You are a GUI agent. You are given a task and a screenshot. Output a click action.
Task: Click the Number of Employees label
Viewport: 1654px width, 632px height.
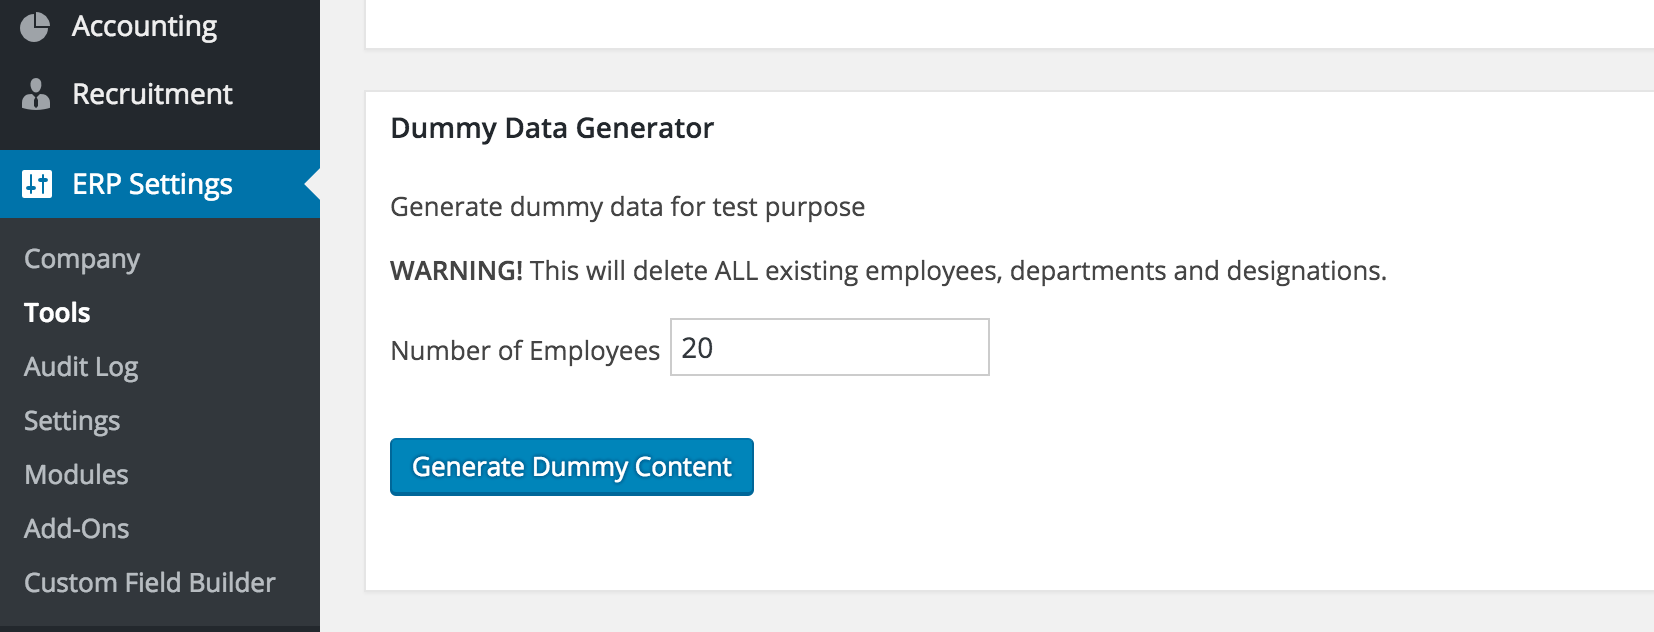(x=525, y=351)
